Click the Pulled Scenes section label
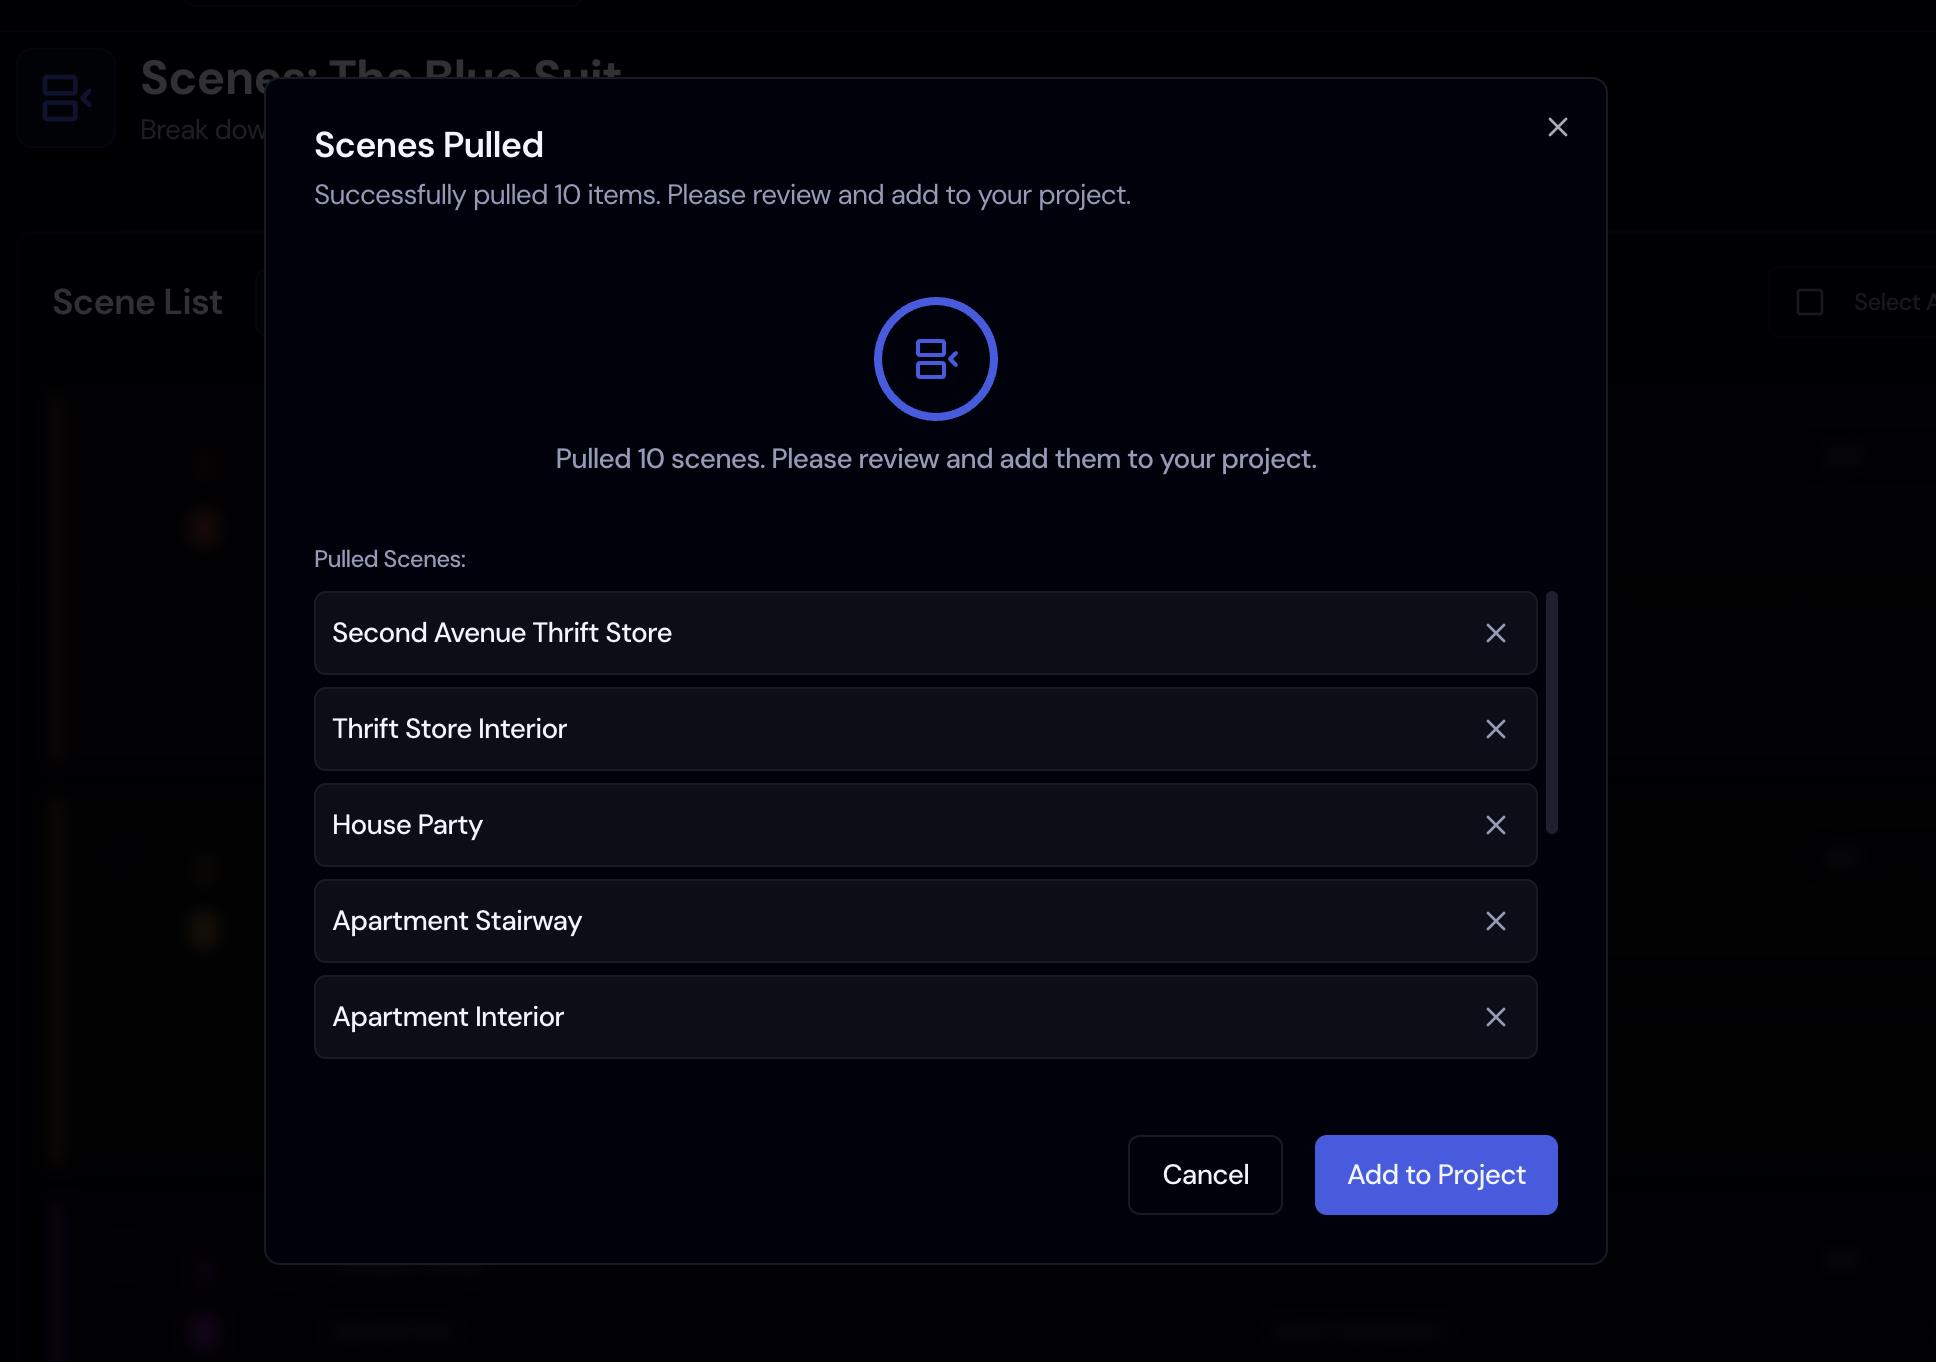This screenshot has width=1936, height=1362. coord(389,558)
